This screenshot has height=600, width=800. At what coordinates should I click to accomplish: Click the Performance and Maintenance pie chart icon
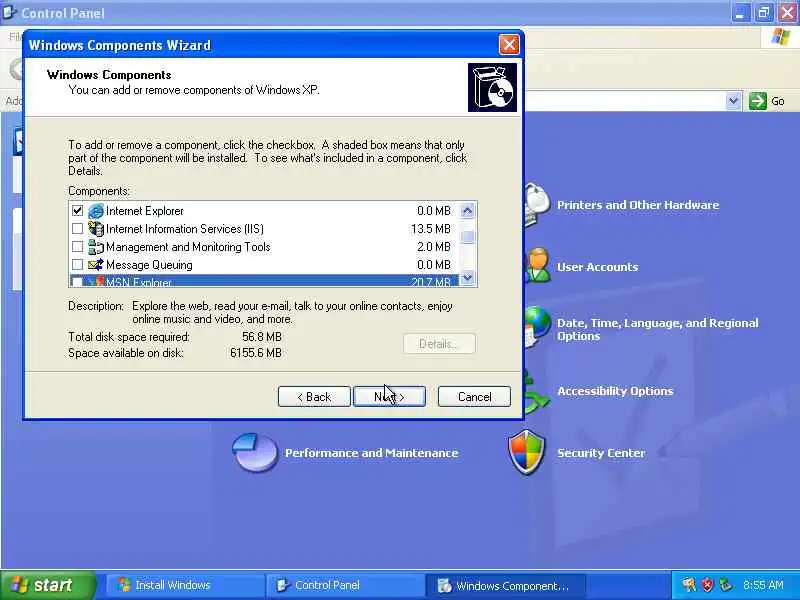click(255, 452)
